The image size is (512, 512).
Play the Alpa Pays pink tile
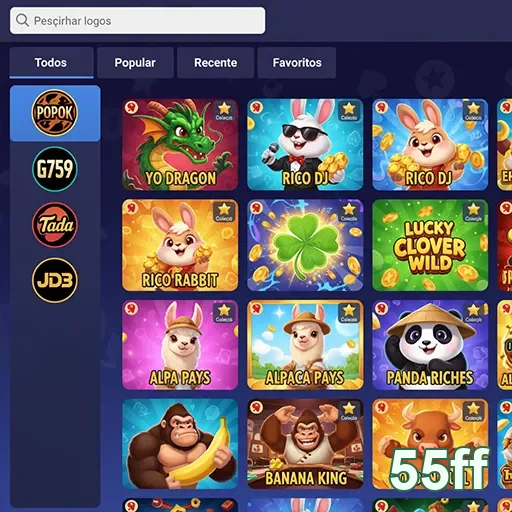coord(180,345)
